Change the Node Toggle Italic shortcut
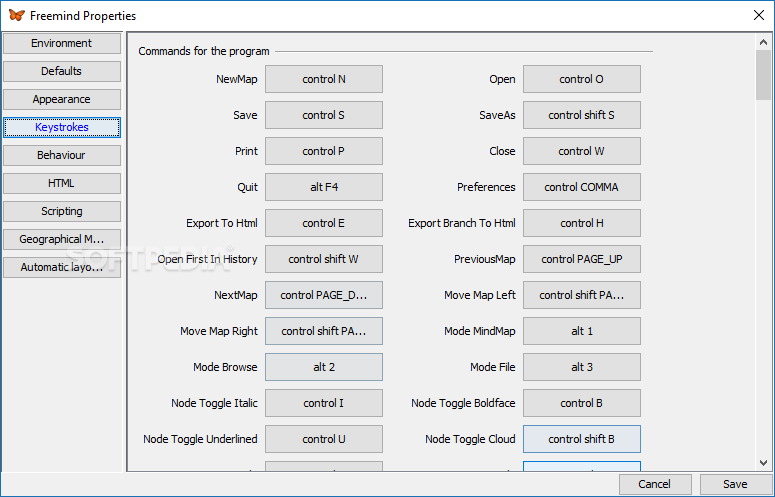775x497 pixels. pyautogui.click(x=324, y=404)
